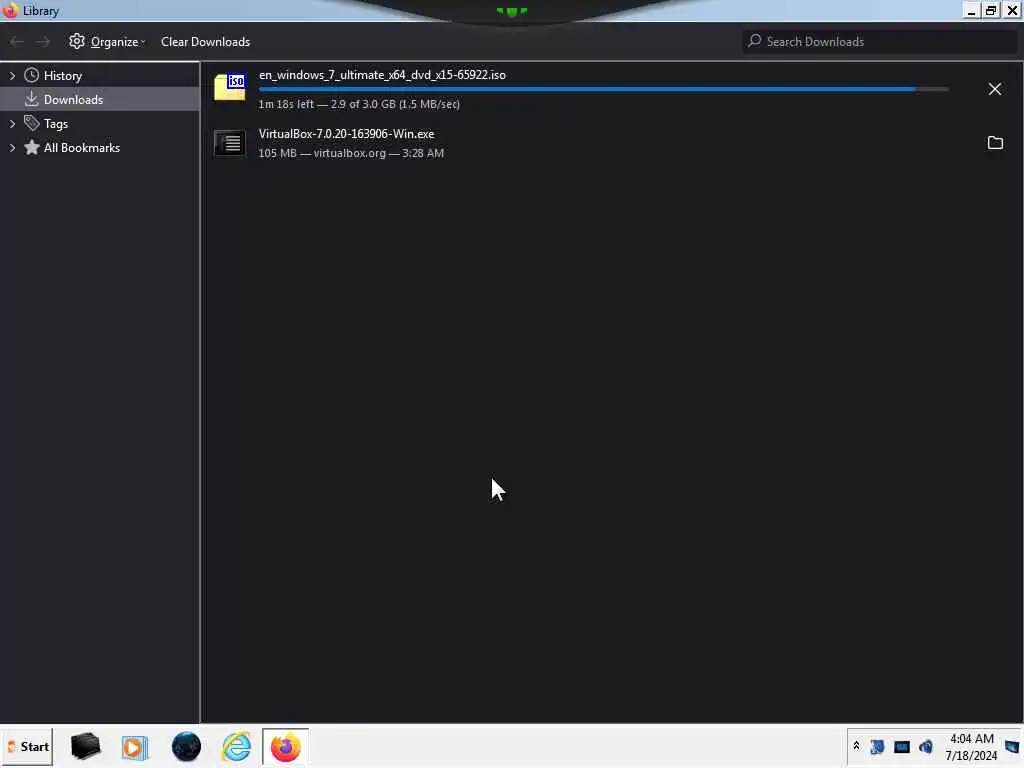Go forward in Library navigation
Screen dimensions: 1024x768
43,42
